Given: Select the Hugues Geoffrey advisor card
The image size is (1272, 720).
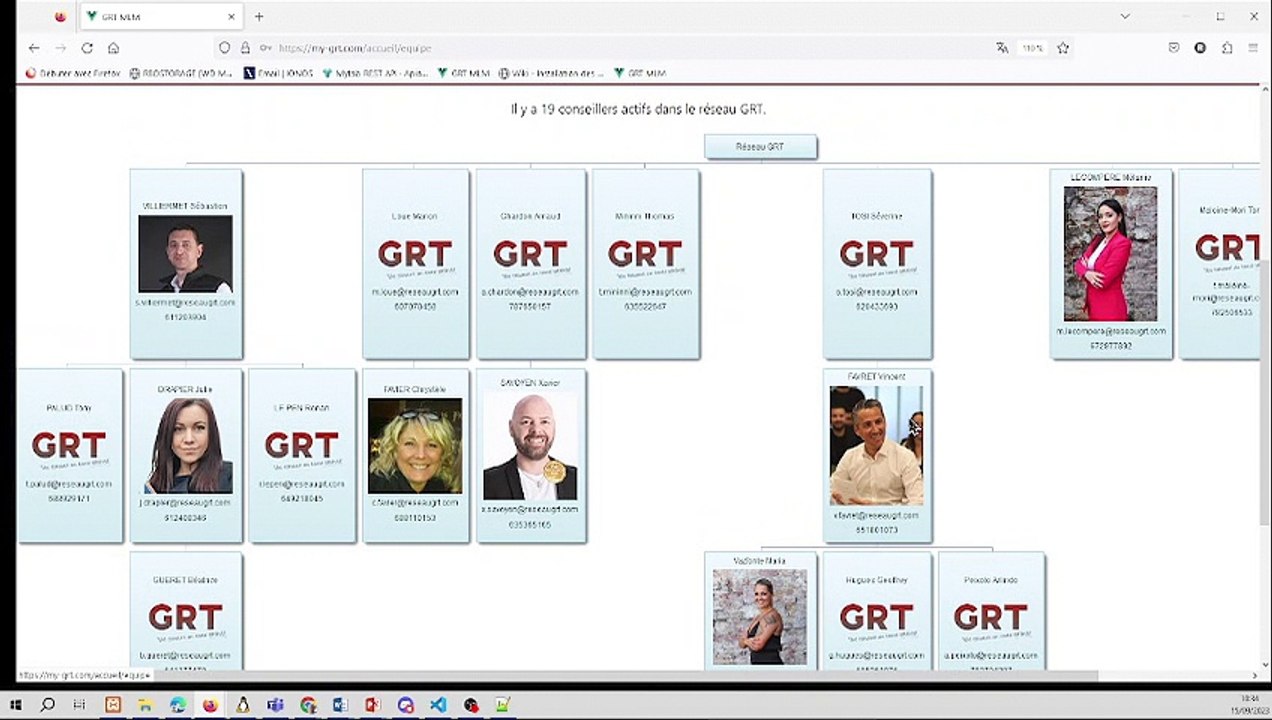Looking at the screenshot, I should [x=877, y=610].
